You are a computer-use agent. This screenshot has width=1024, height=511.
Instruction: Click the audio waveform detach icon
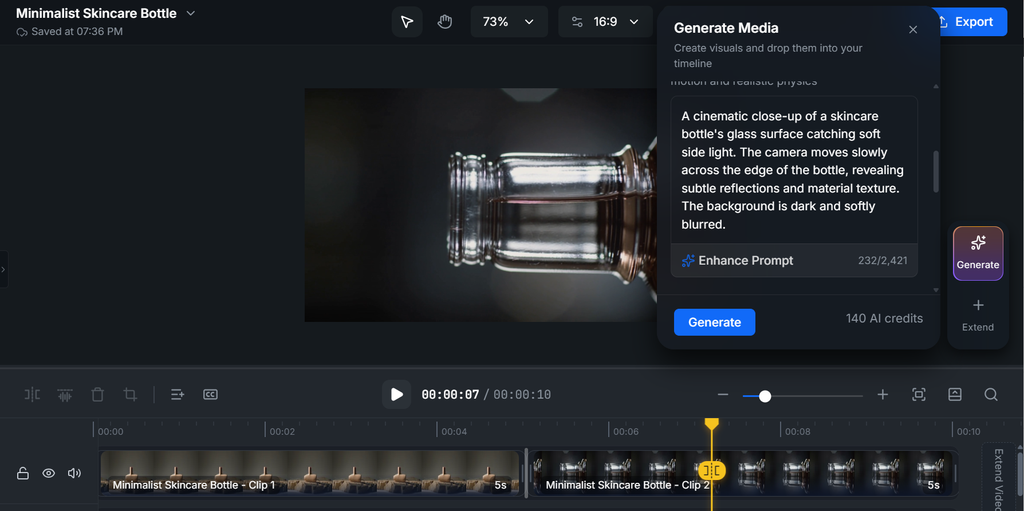(x=65, y=395)
